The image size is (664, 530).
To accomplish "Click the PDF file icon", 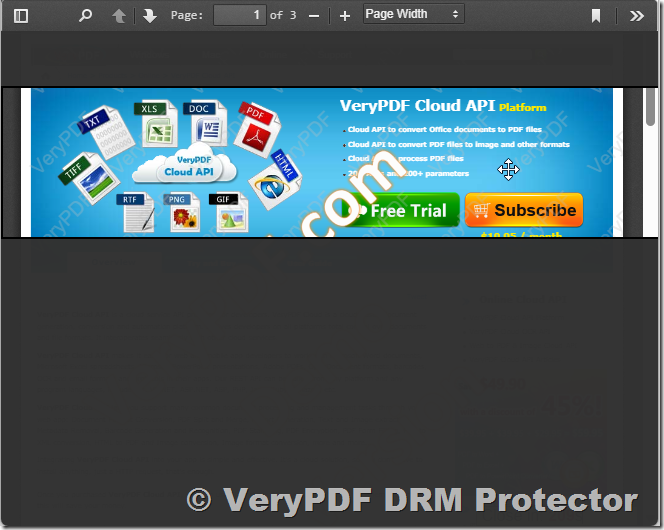I will click(258, 129).
